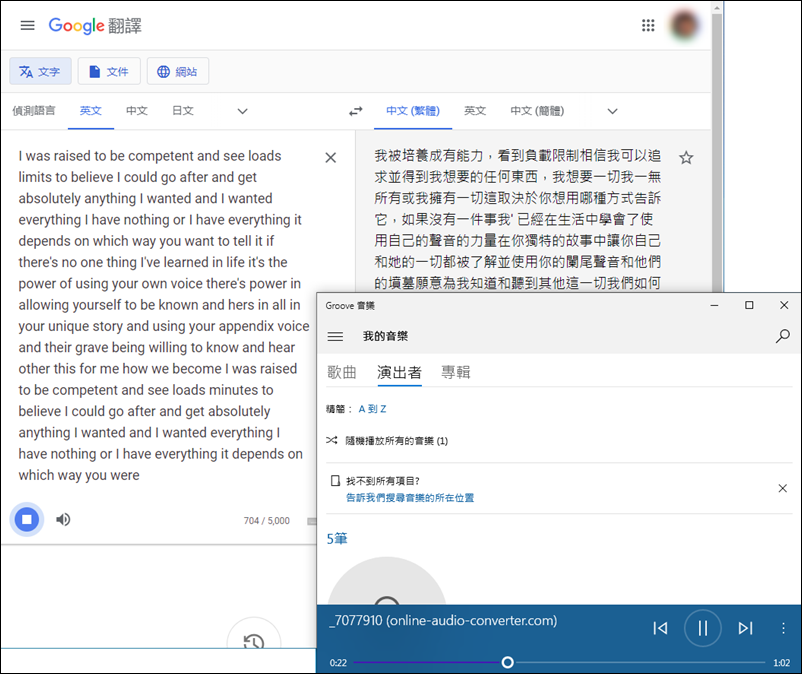Image resolution: width=802 pixels, height=674 pixels.
Task: Click the 704 / 5,000 character counter
Action: [x=266, y=521]
